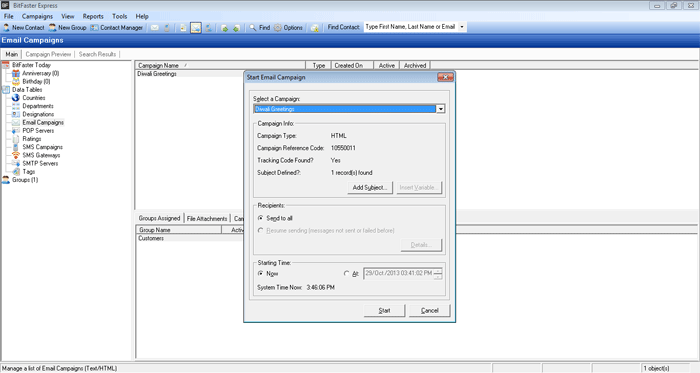Select the Send to all radio button
This screenshot has width=700, height=373.
point(261,218)
